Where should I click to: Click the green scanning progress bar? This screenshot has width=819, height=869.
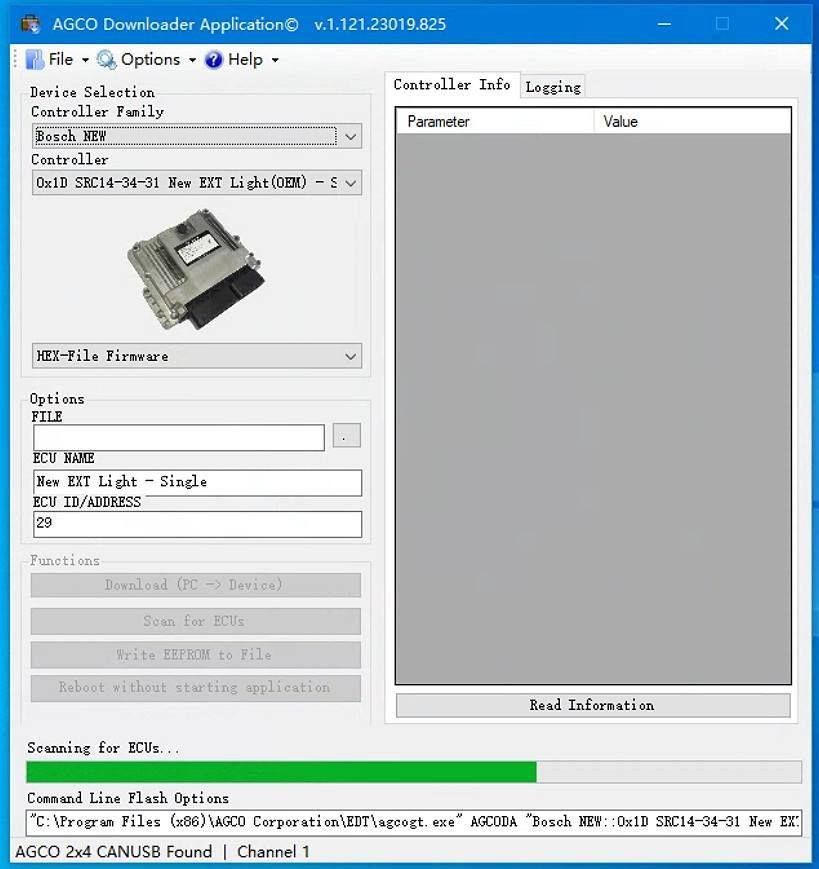pyautogui.click(x=280, y=771)
